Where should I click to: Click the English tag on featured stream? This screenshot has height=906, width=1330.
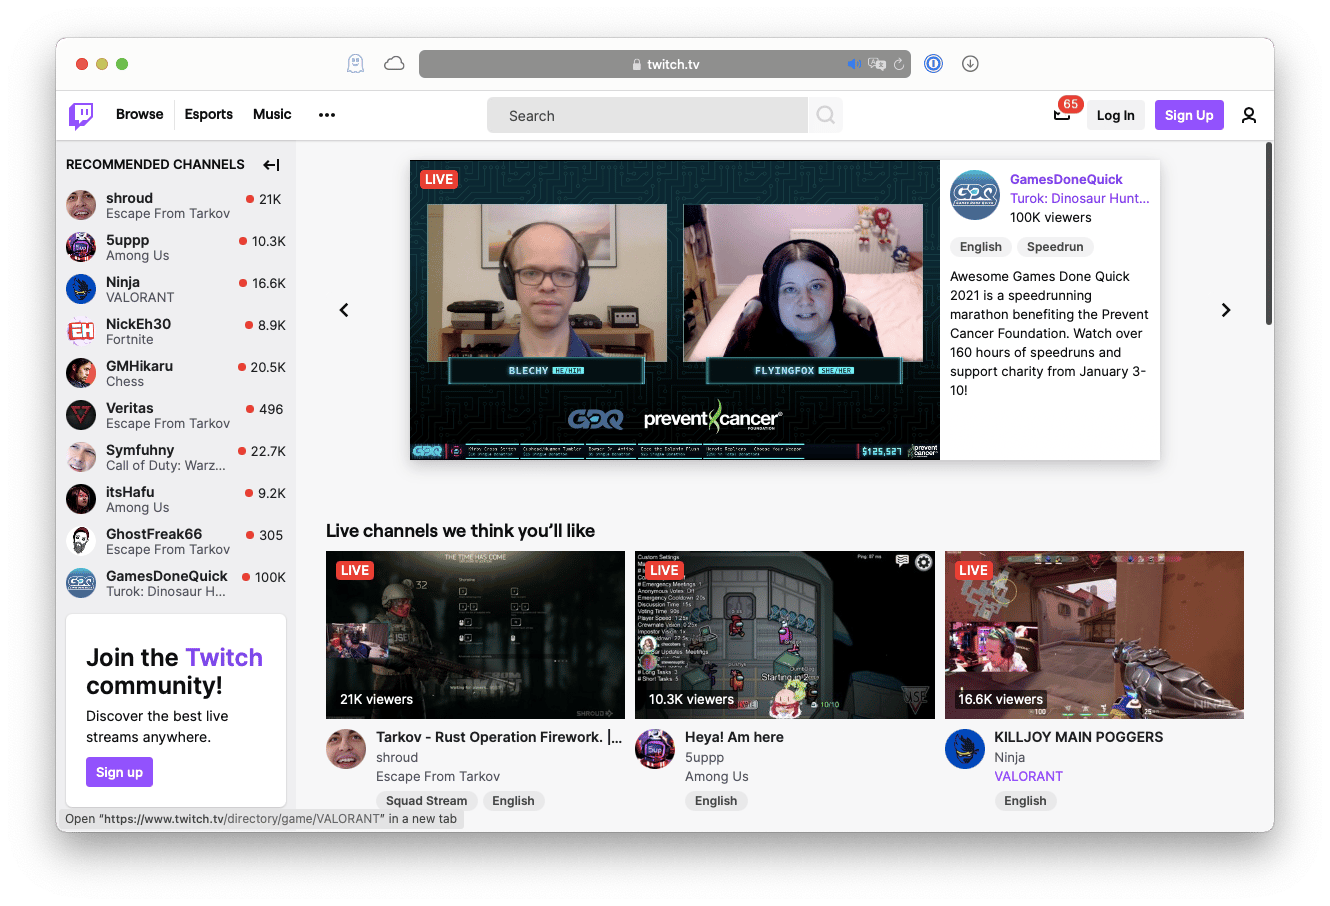(x=981, y=247)
